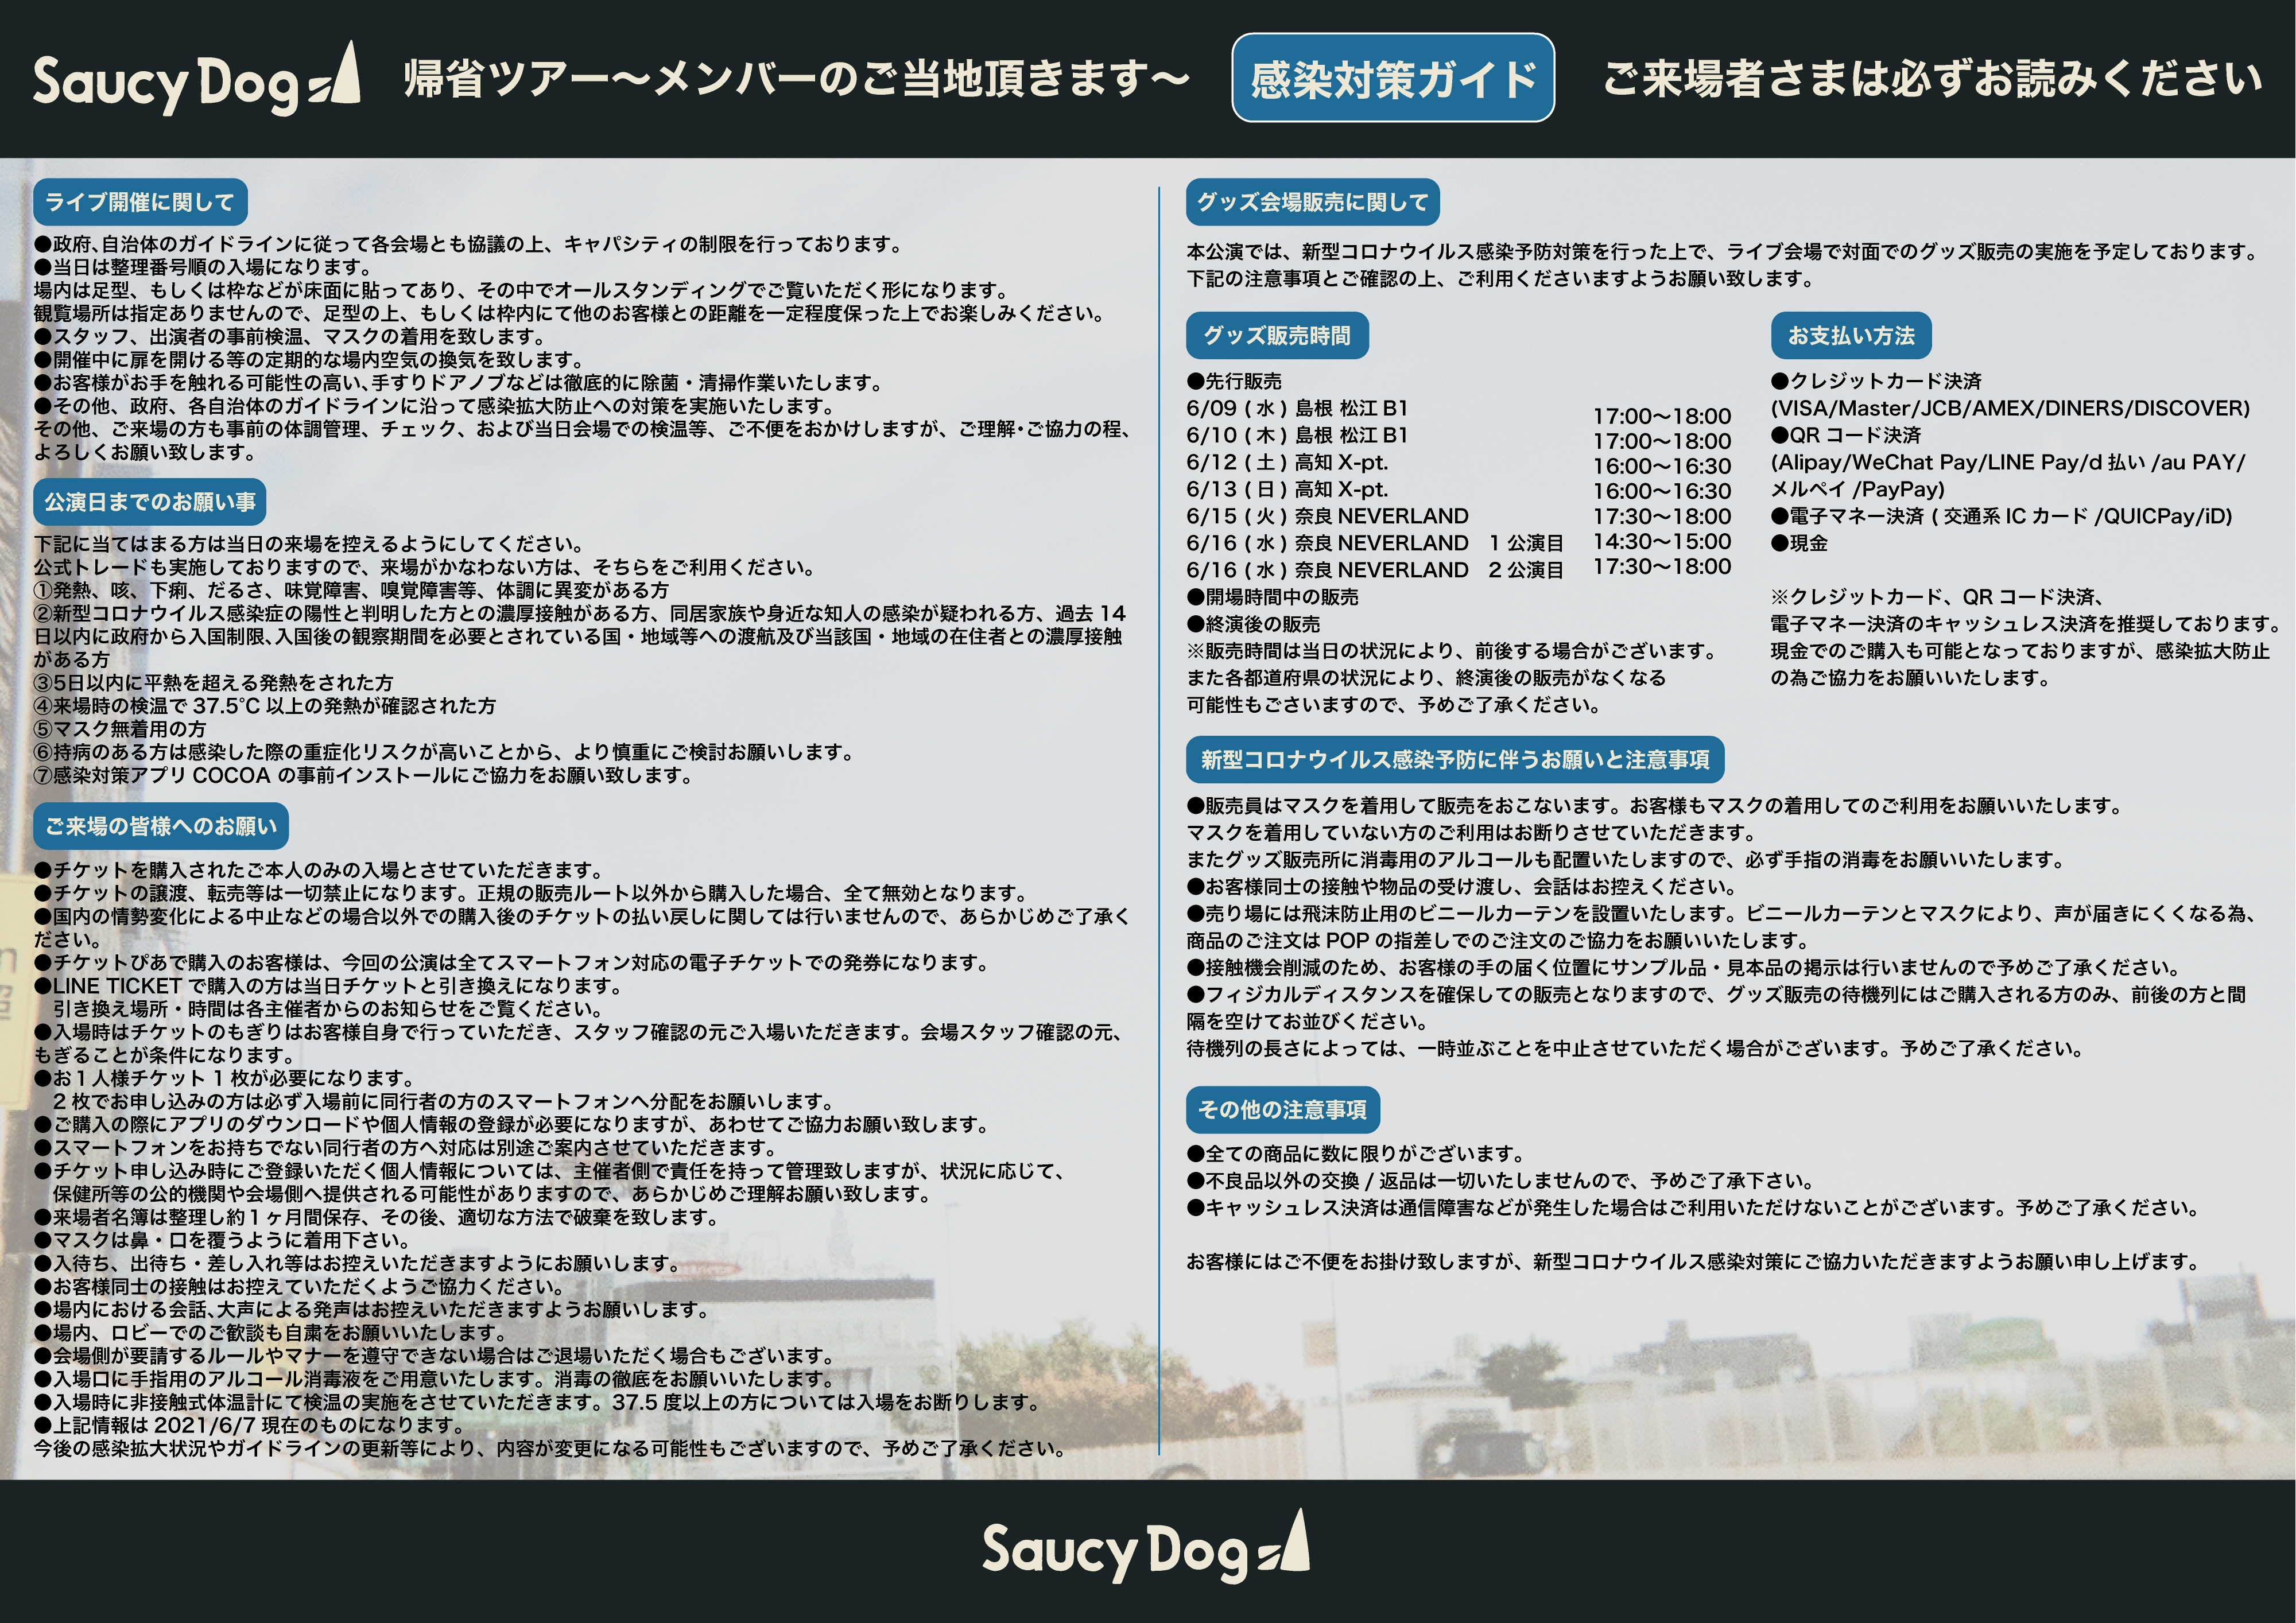Click the title 帰省ツアー〜メンバーのご当地頂きます〜
Screen dimensions: 2296x1623
[796, 79]
